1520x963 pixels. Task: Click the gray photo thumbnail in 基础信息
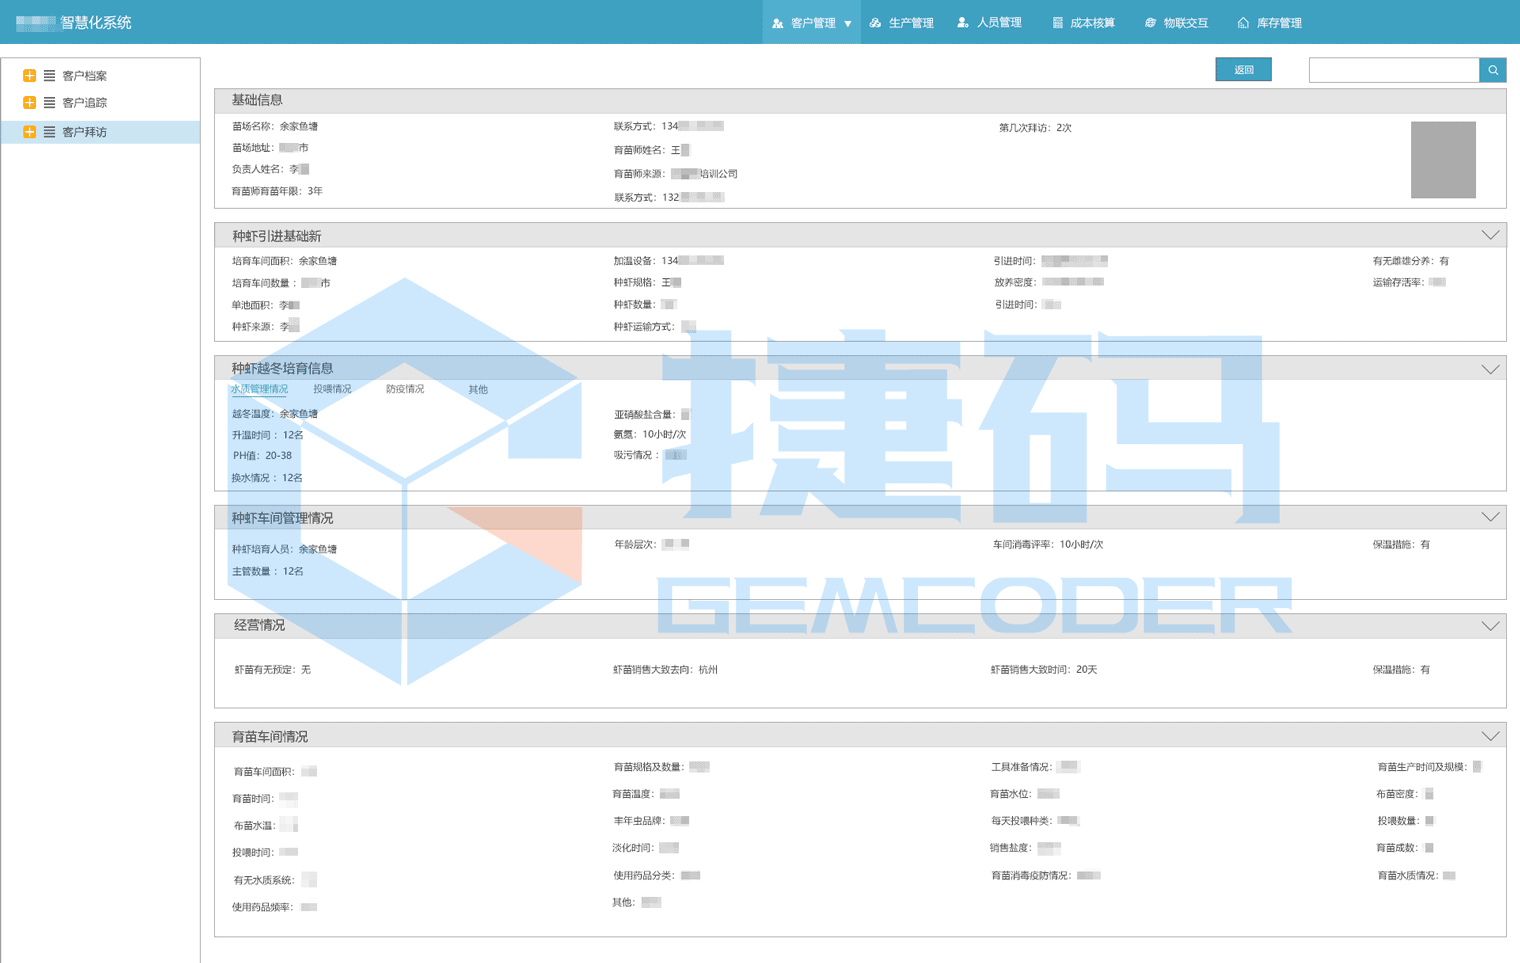(1442, 160)
